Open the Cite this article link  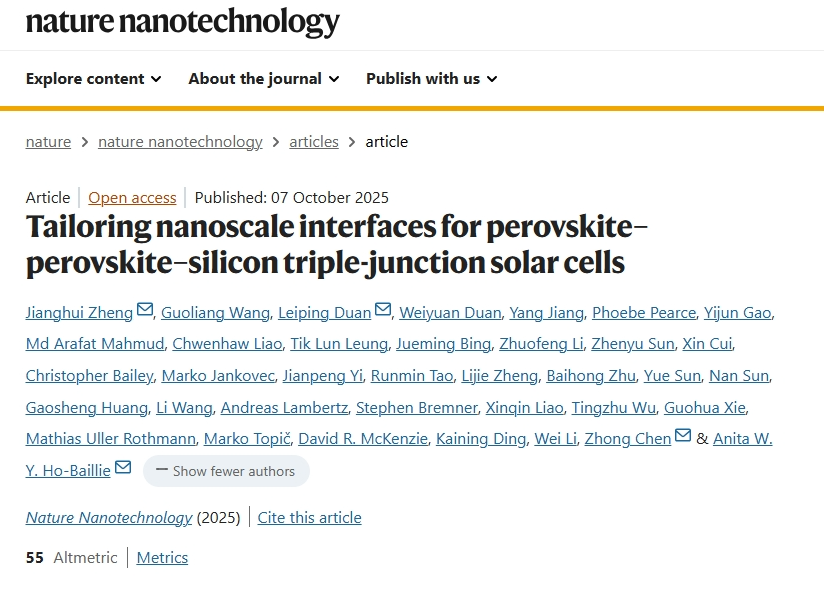click(309, 517)
